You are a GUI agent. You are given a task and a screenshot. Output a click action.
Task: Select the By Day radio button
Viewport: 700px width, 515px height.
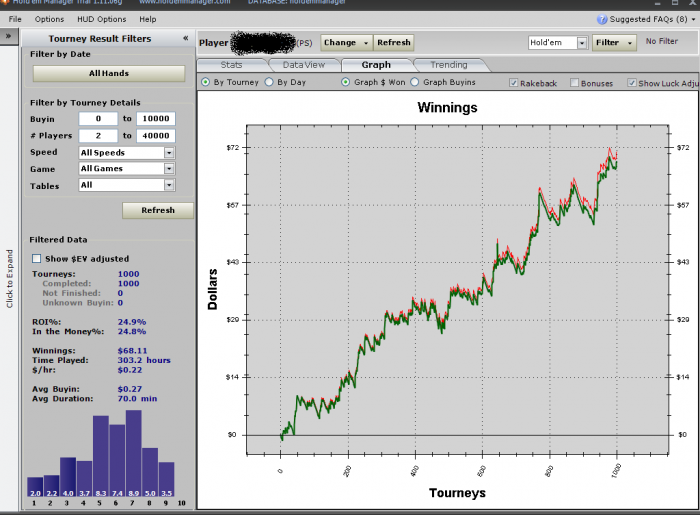click(x=269, y=82)
